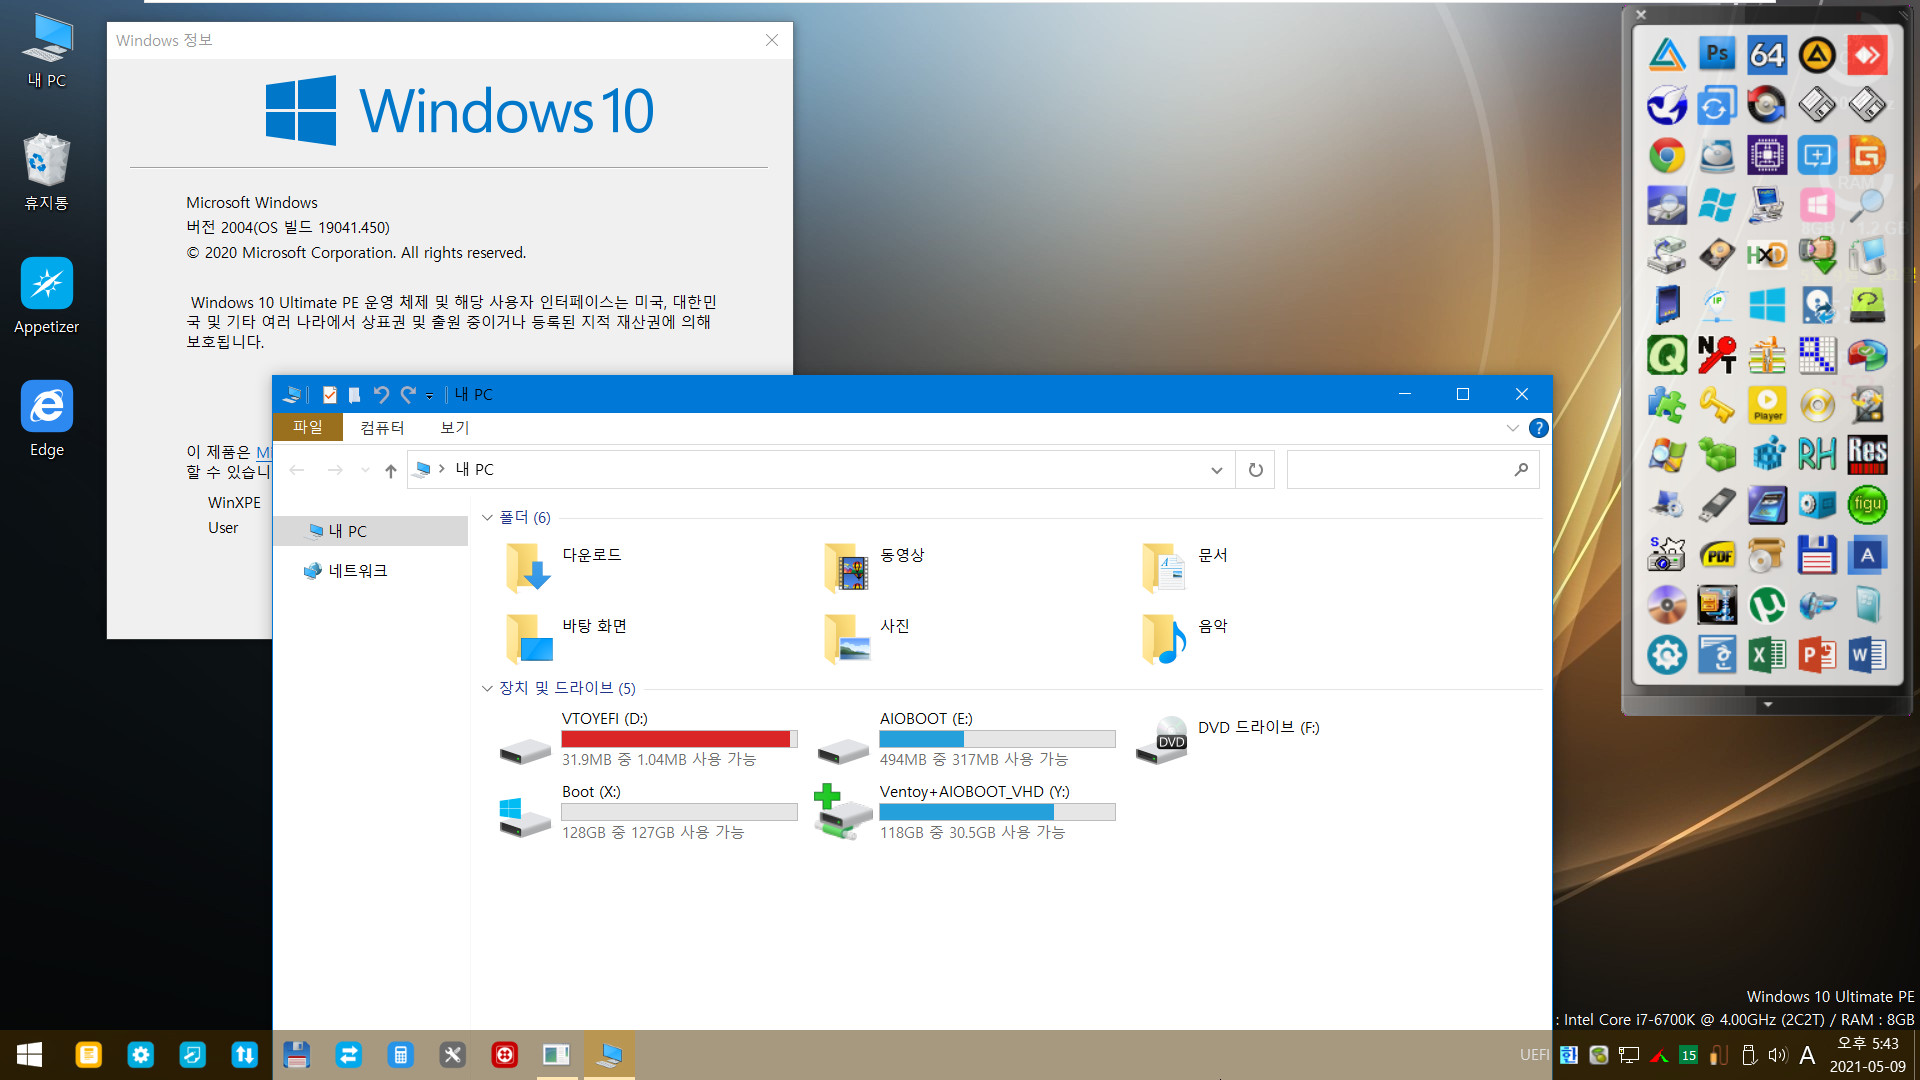This screenshot has width=1920, height=1080.
Task: Launch Excel from right panel
Action: click(1766, 655)
